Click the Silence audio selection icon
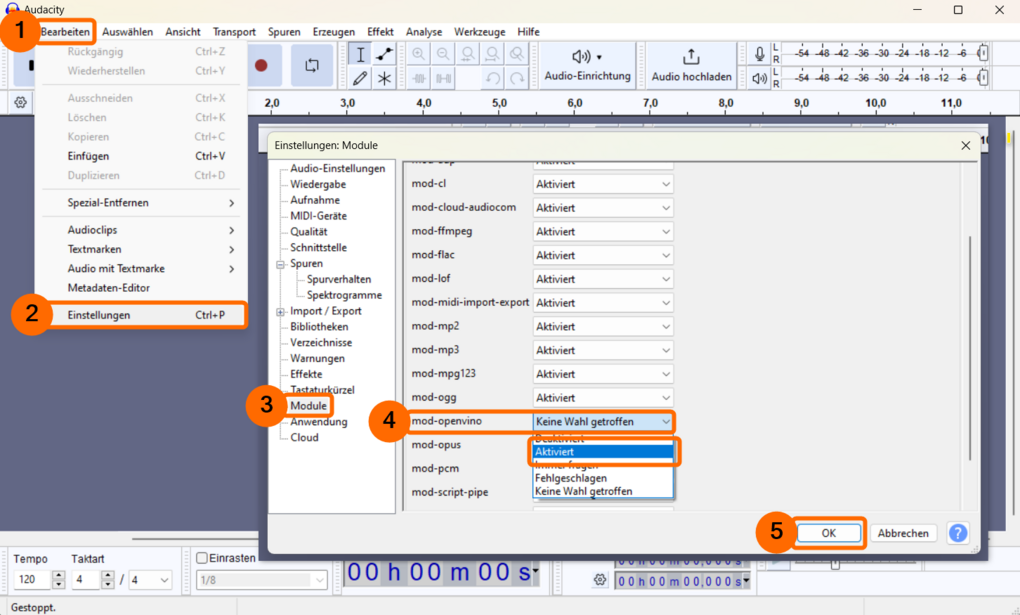 click(444, 79)
